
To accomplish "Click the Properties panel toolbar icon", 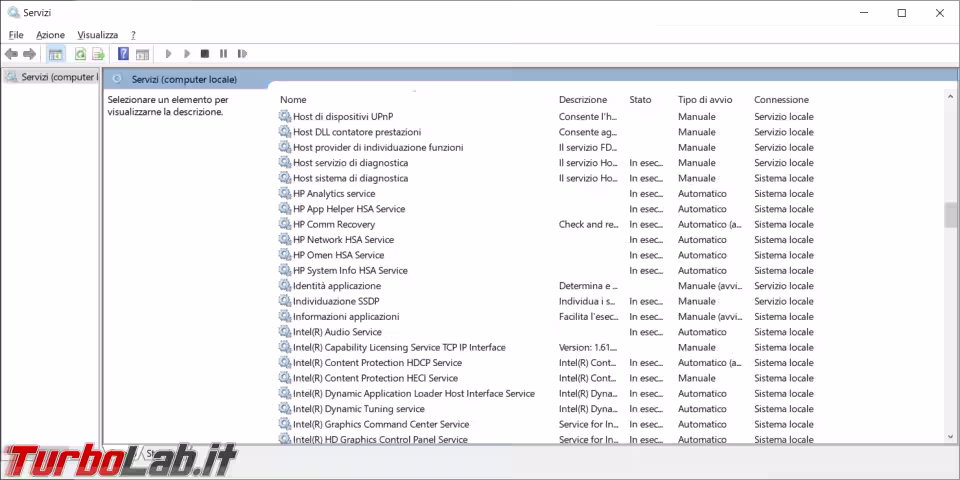I will coord(142,54).
